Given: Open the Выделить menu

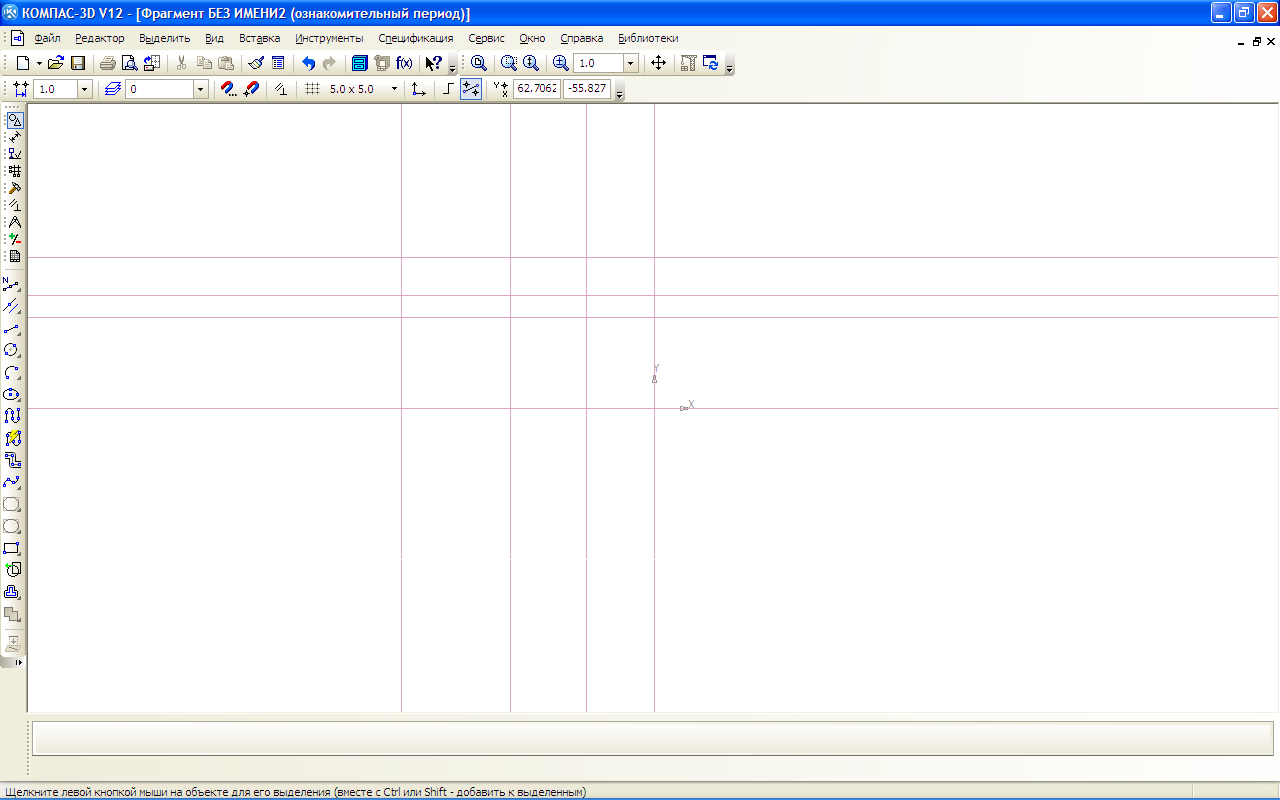Looking at the screenshot, I should tap(165, 38).
